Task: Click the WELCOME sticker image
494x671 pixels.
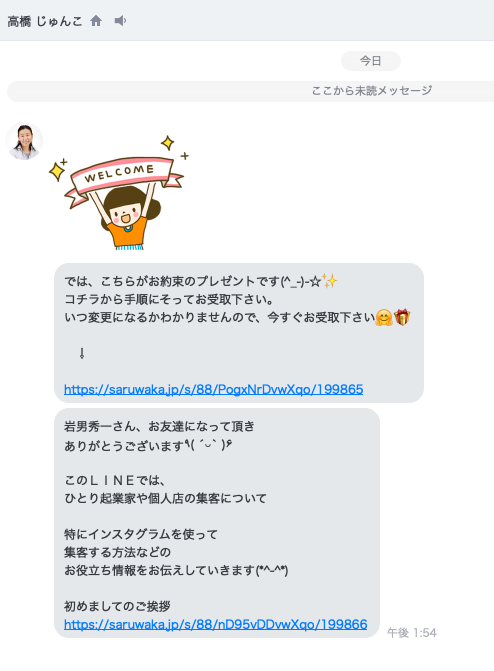Action: [119, 193]
